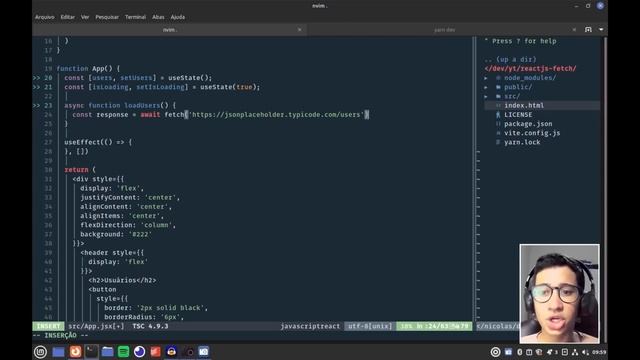
Task: Click the '.. (up a dir)' entry
Action: point(511,60)
